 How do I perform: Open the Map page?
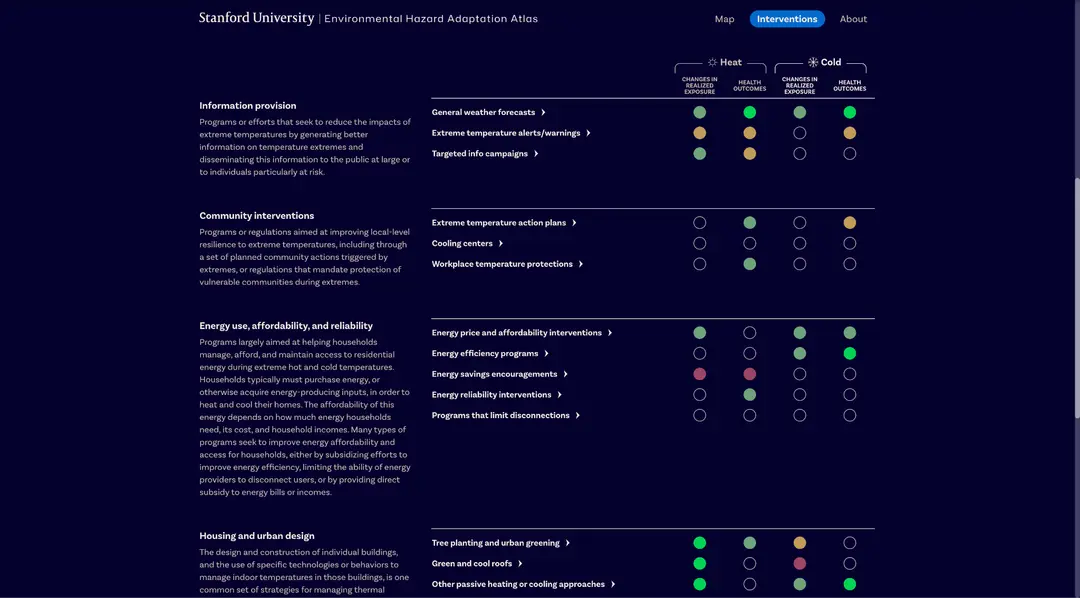pyautogui.click(x=724, y=19)
